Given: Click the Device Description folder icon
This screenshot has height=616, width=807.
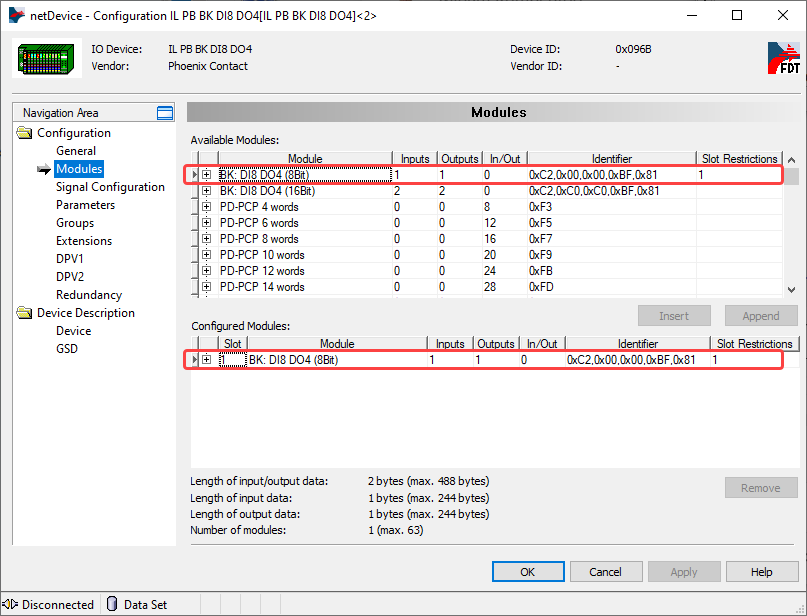Looking at the screenshot, I should pos(24,313).
